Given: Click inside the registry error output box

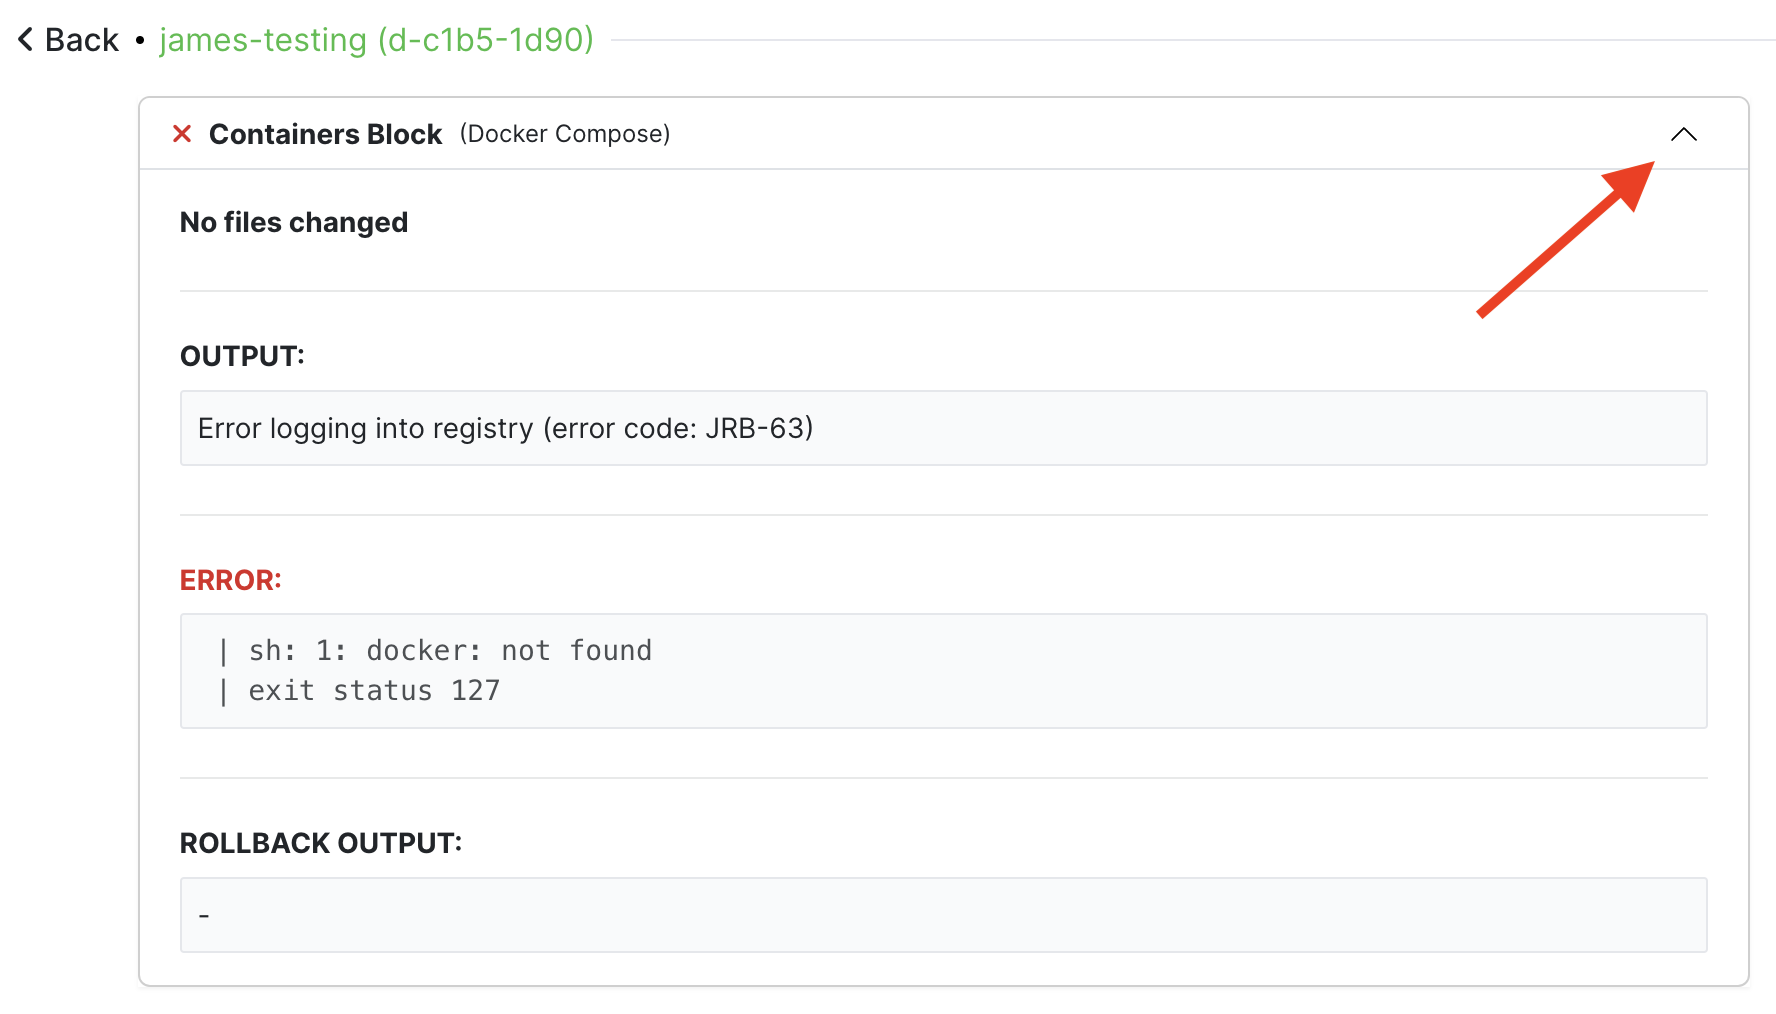Looking at the screenshot, I should [943, 428].
